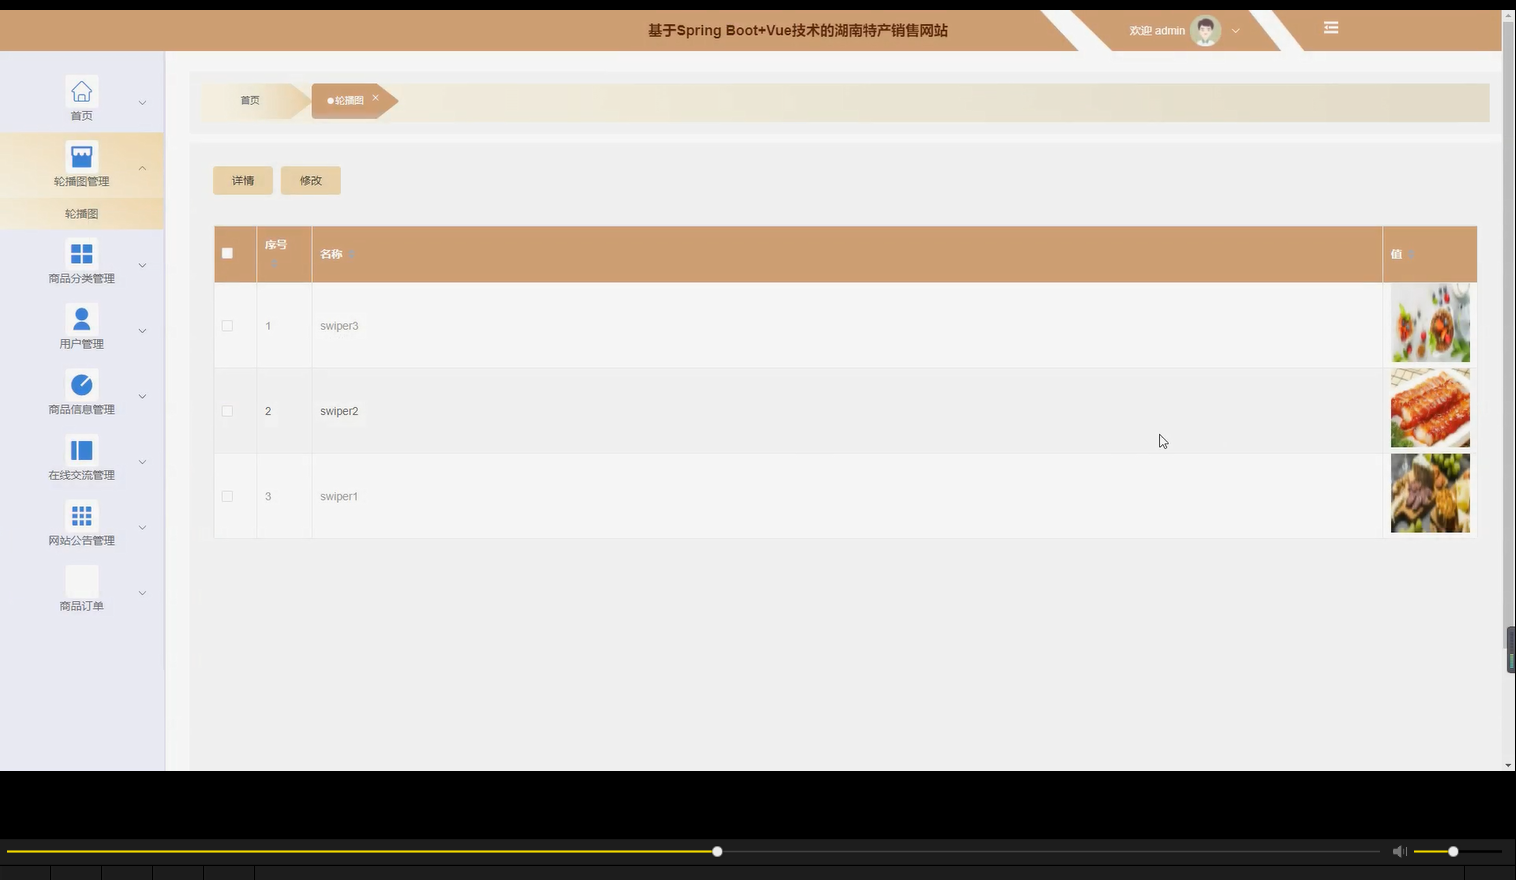
Task: Click the 详情 button
Action: pyautogui.click(x=243, y=181)
